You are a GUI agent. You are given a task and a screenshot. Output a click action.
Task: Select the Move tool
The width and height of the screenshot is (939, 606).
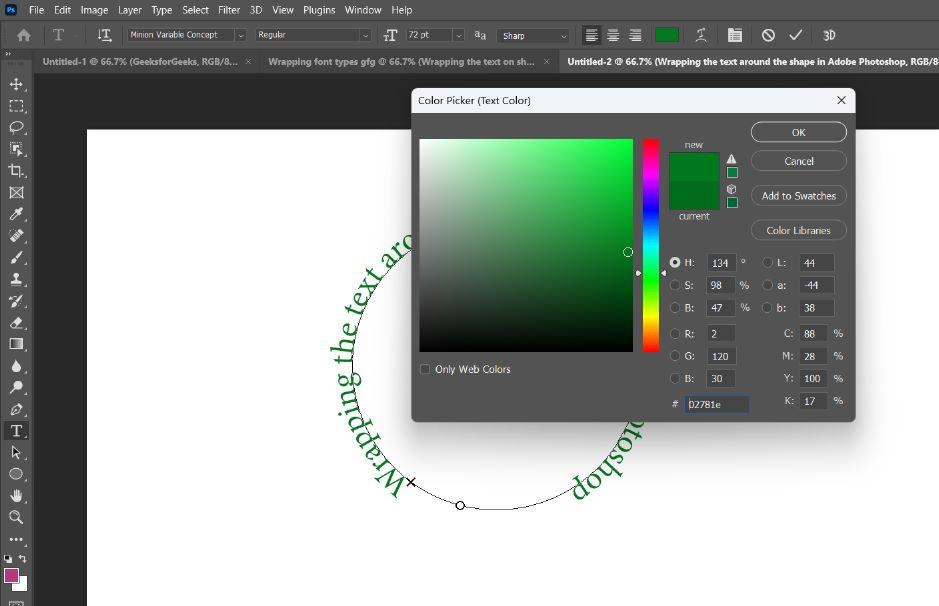click(16, 84)
